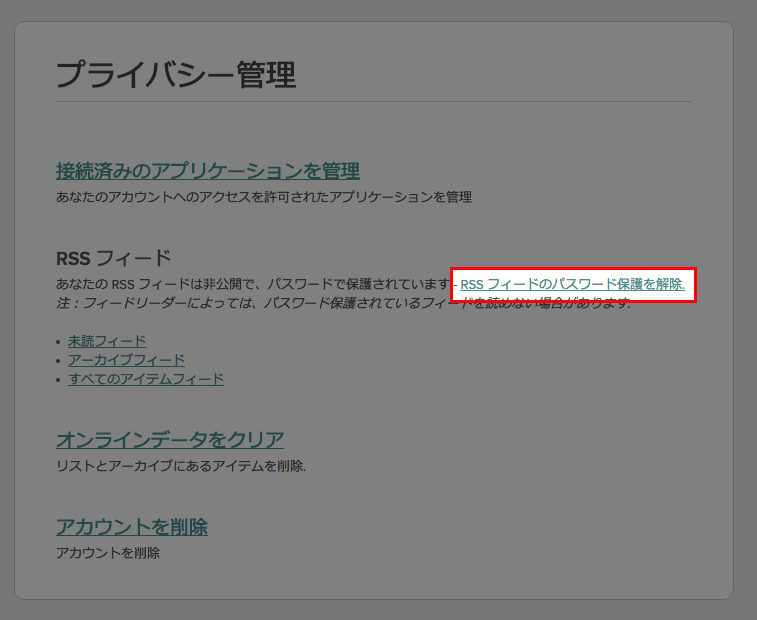Click the あなたの RSS フィードは非公開で sentence
This screenshot has width=757, height=620.
[x=250, y=285]
